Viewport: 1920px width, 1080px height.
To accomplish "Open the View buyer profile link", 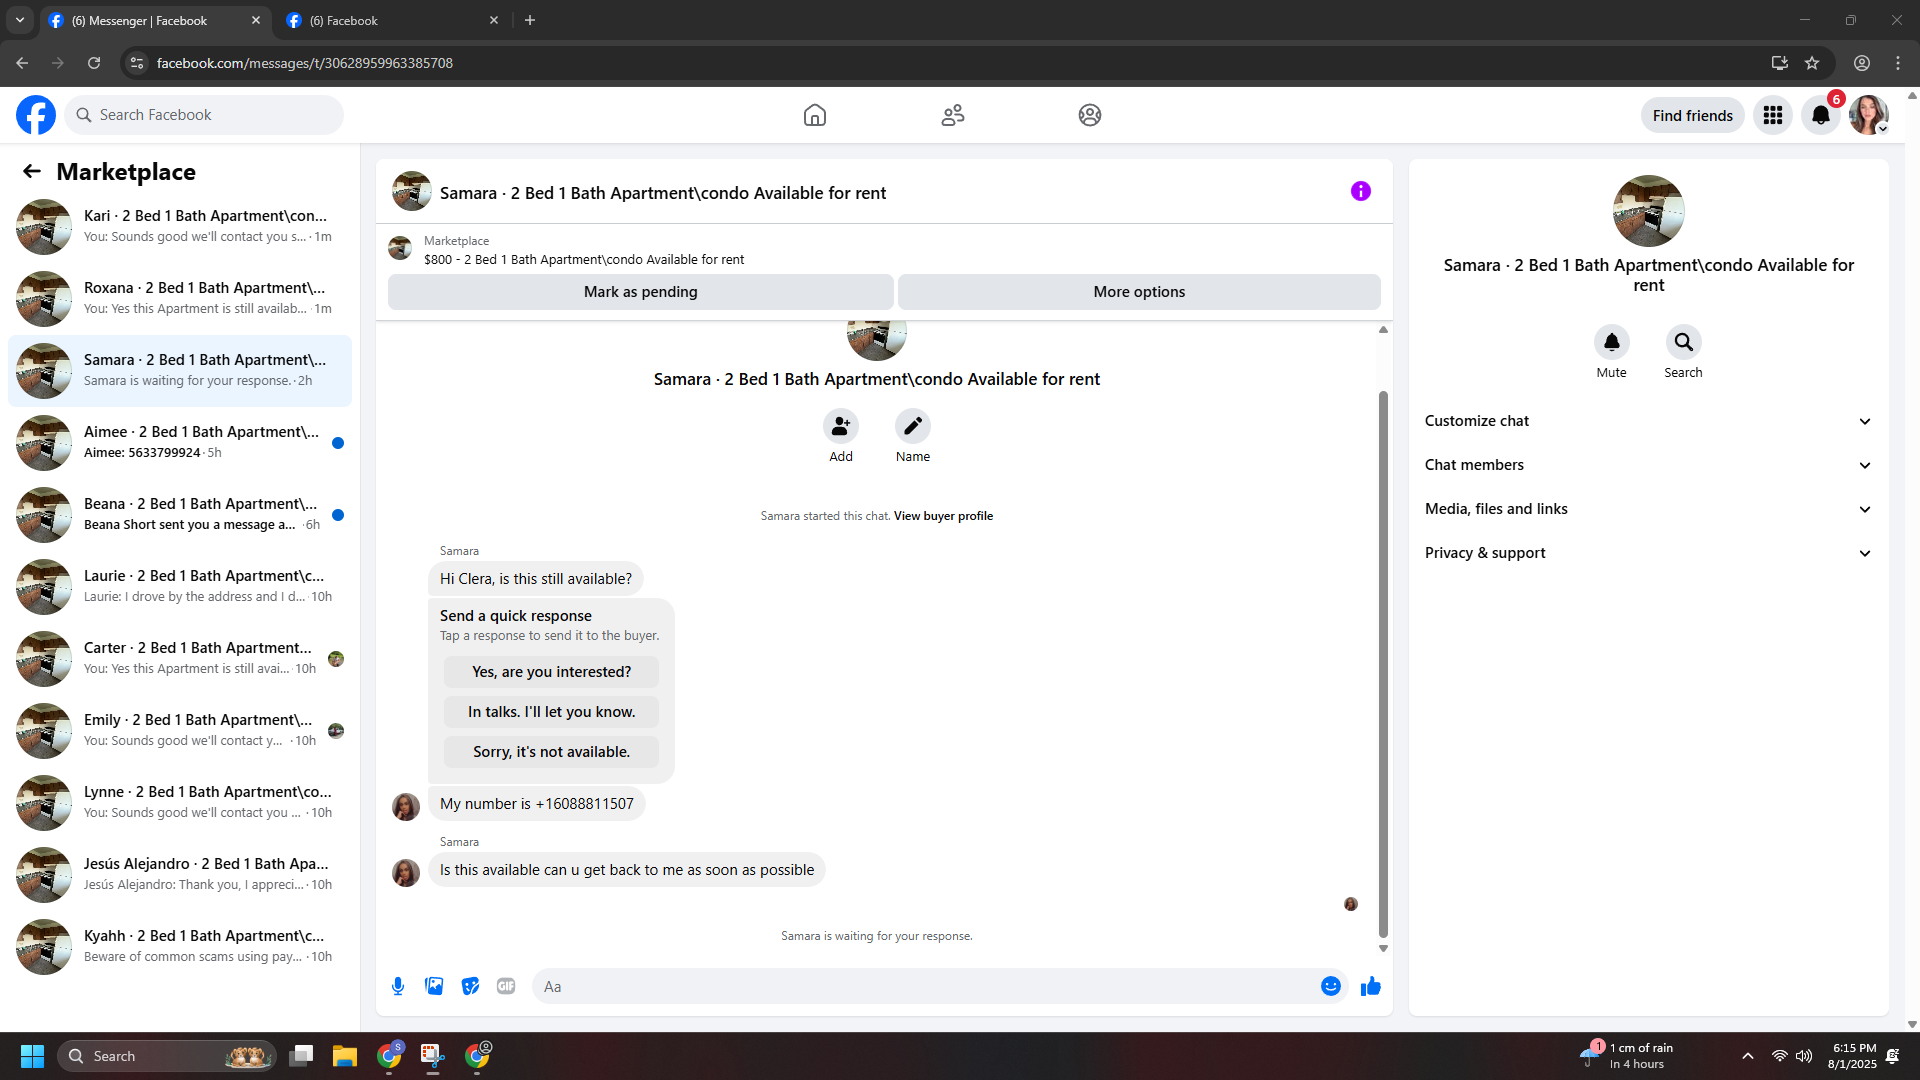I will [x=943, y=516].
